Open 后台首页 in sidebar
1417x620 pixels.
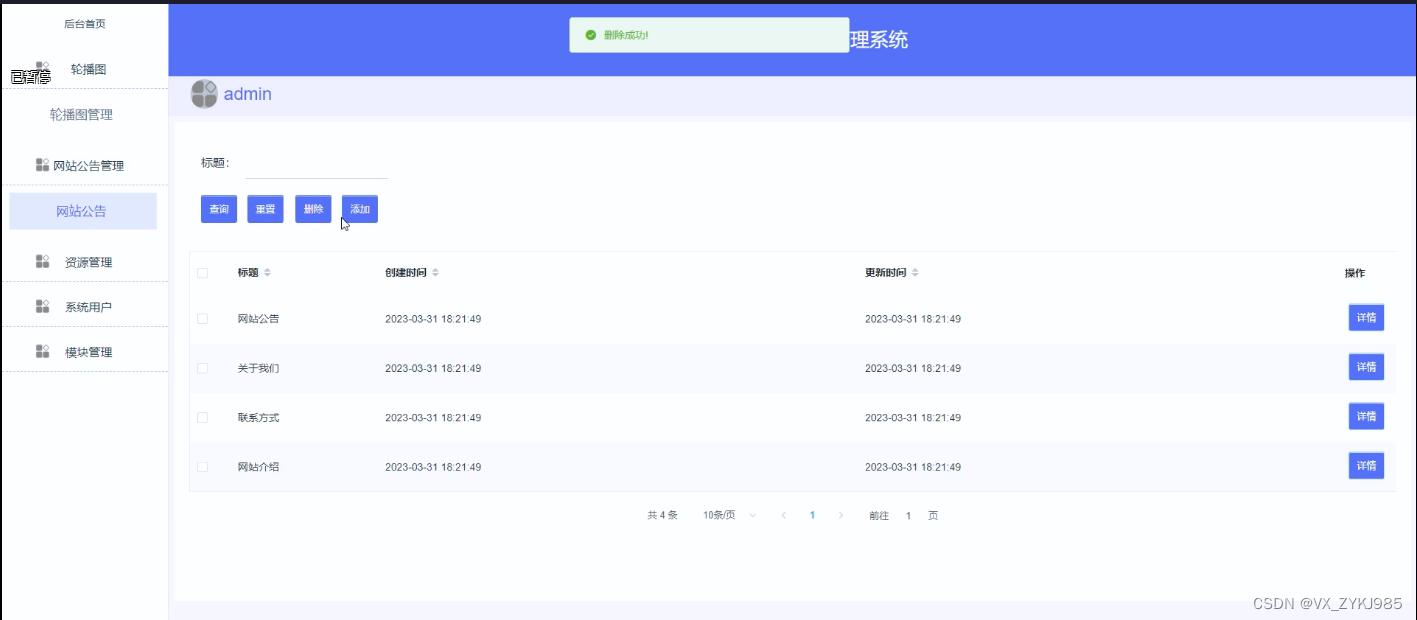pos(84,24)
